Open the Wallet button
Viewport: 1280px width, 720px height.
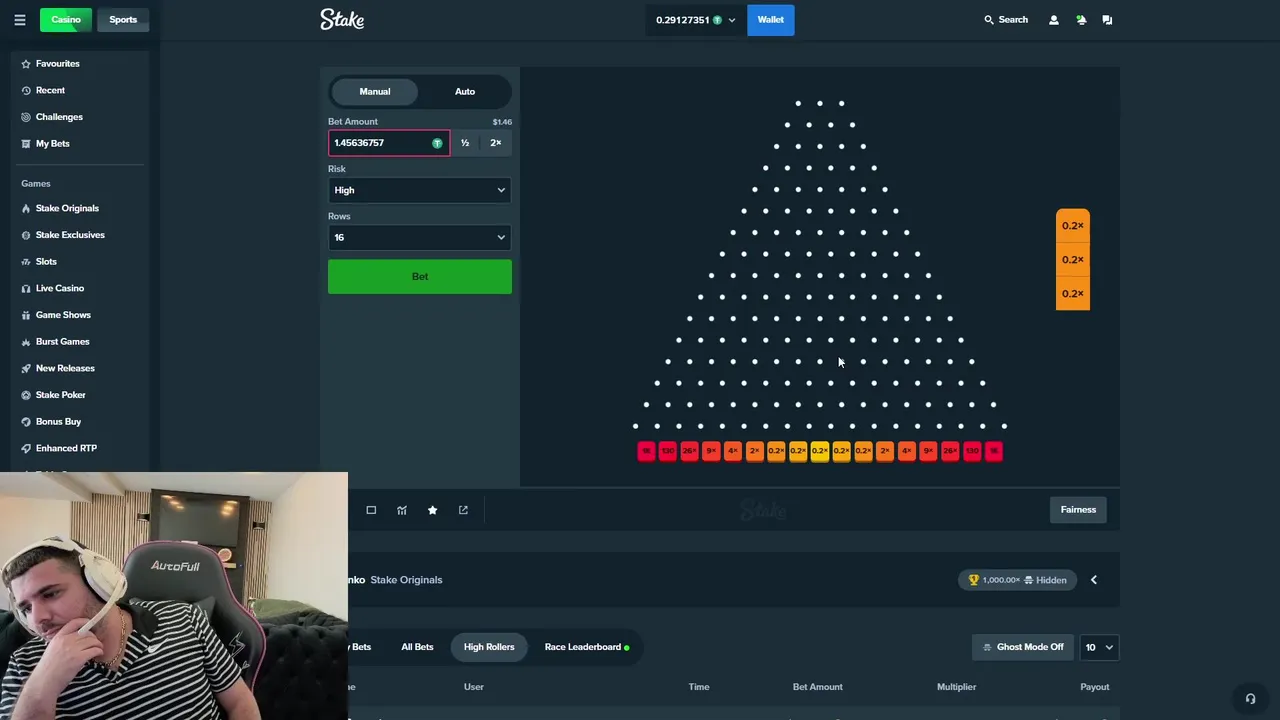point(771,20)
